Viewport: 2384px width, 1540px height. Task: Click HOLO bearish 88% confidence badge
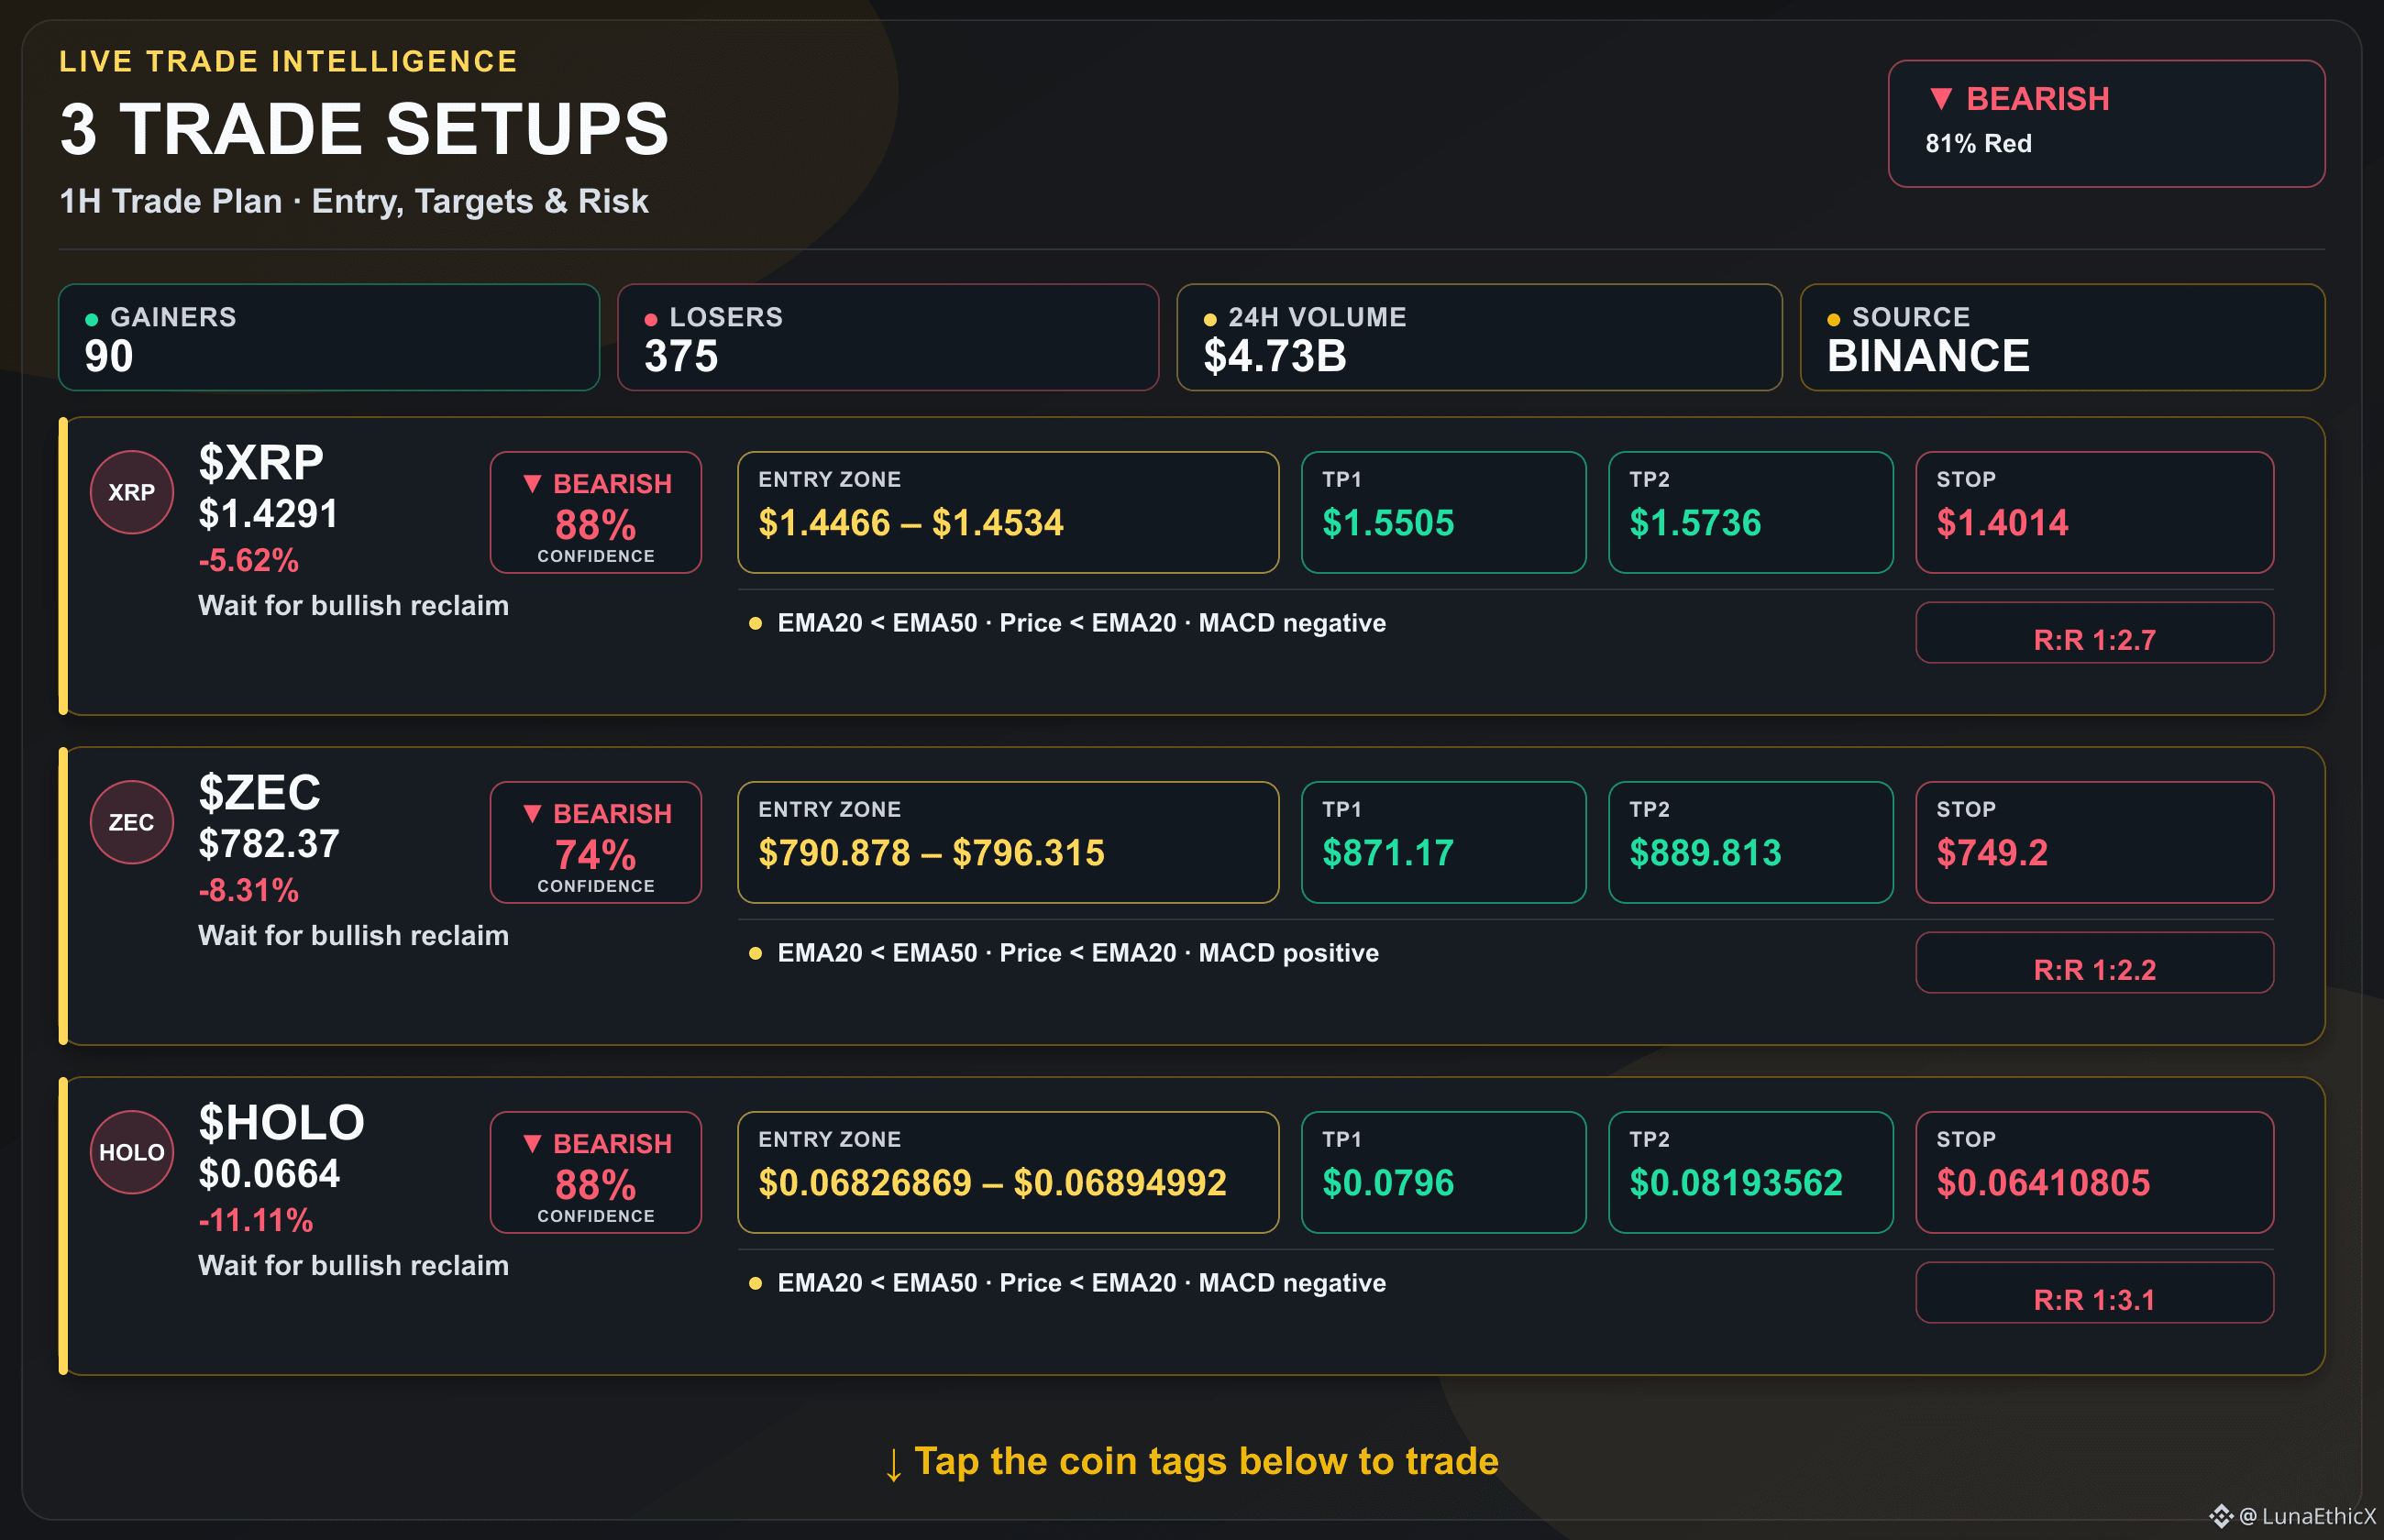(x=596, y=1173)
